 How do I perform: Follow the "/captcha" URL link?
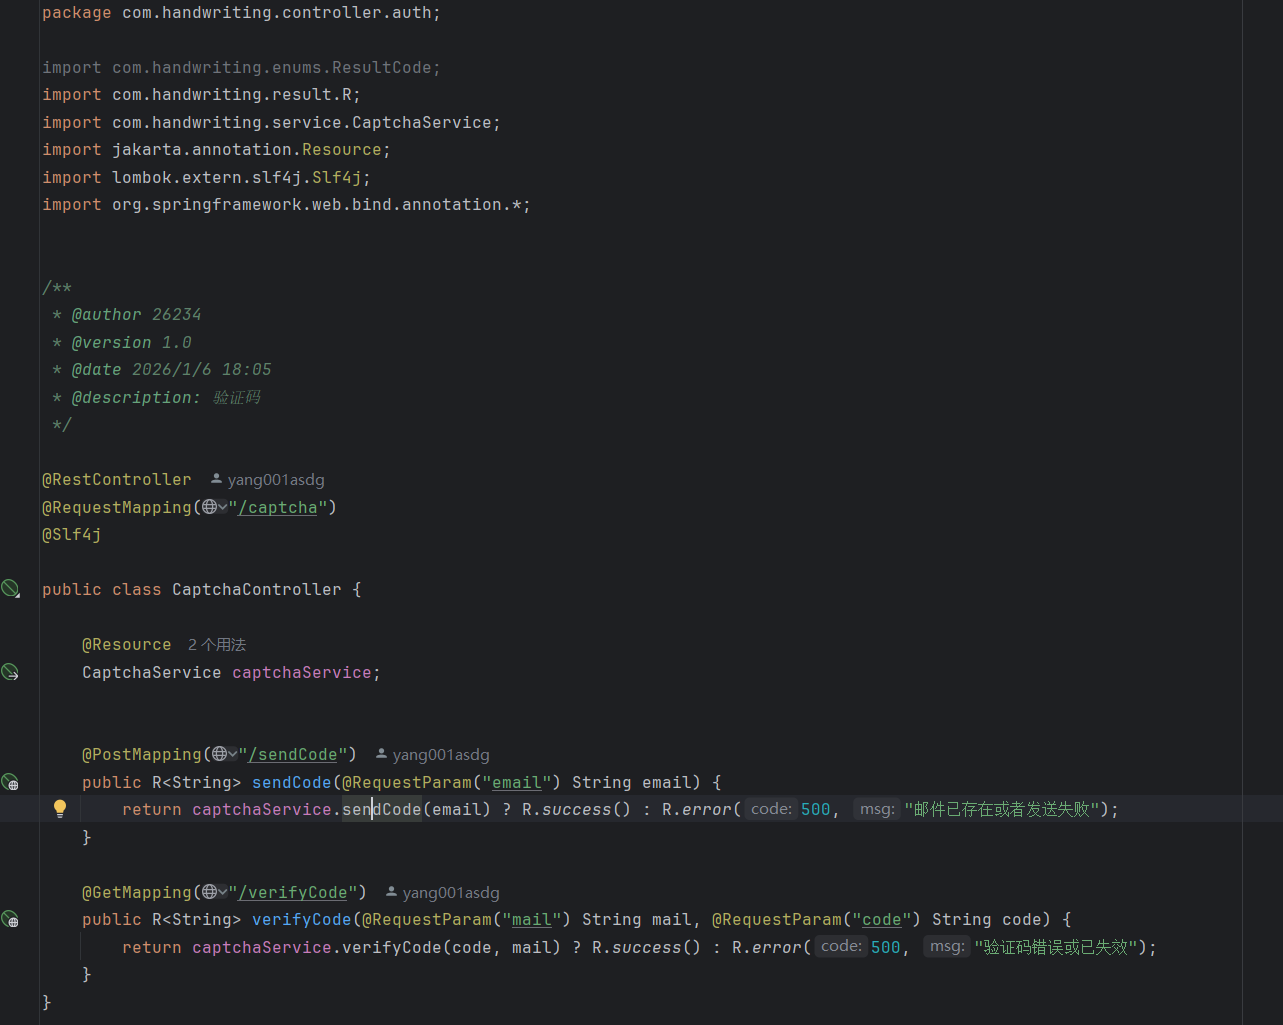(277, 508)
